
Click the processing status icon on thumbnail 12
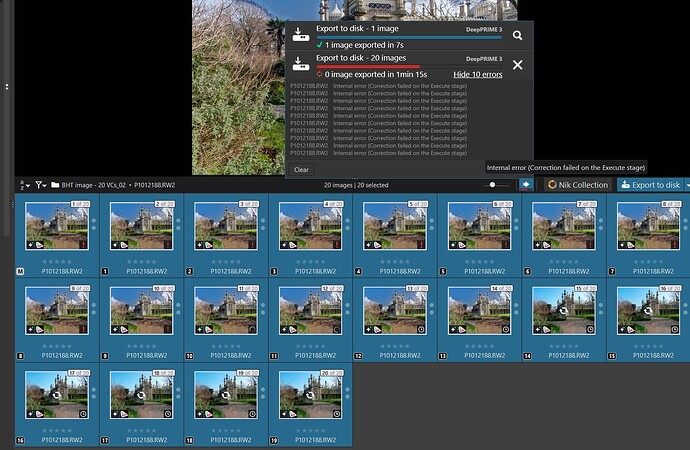pyautogui.click(x=337, y=329)
